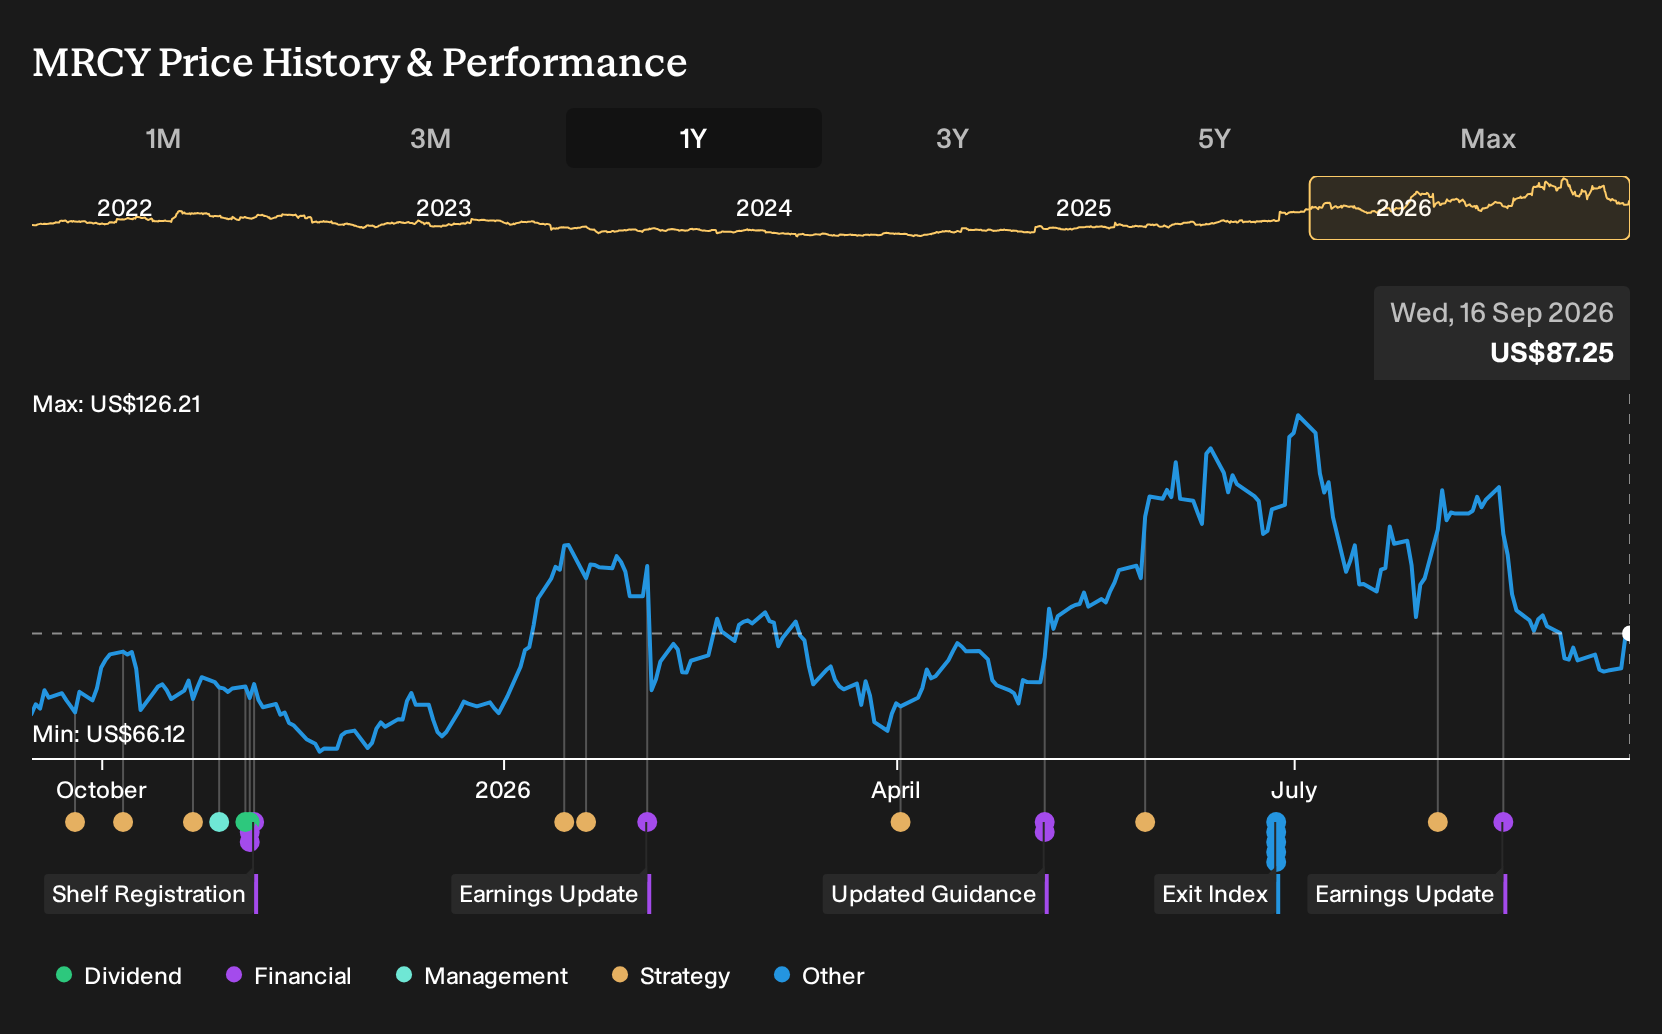Viewport: 1662px width, 1034px height.
Task: Switch to the 1M time range tab
Action: [x=163, y=138]
